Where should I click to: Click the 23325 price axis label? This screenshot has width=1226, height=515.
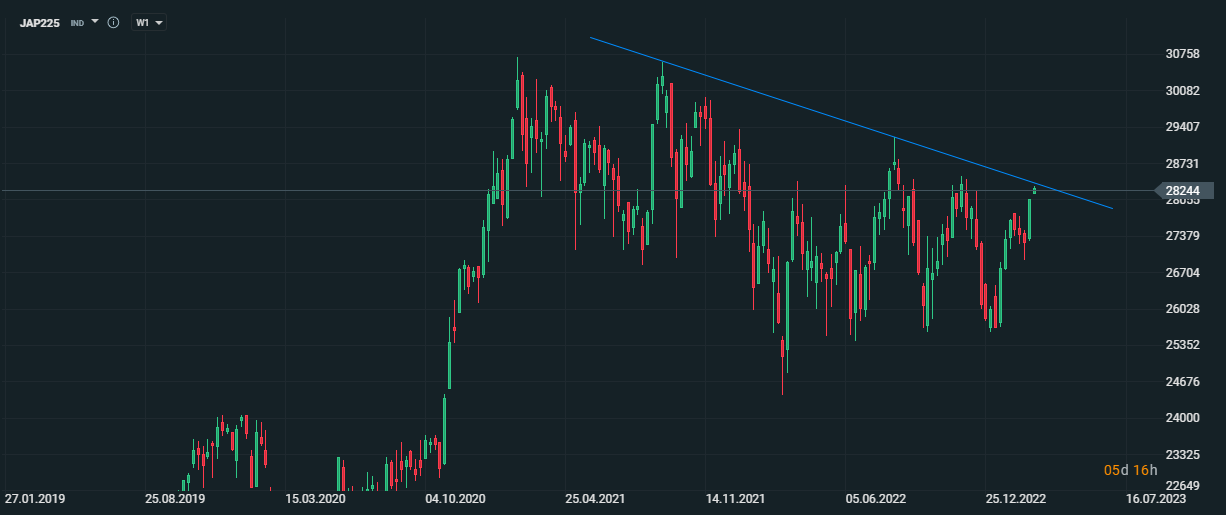[1183, 454]
